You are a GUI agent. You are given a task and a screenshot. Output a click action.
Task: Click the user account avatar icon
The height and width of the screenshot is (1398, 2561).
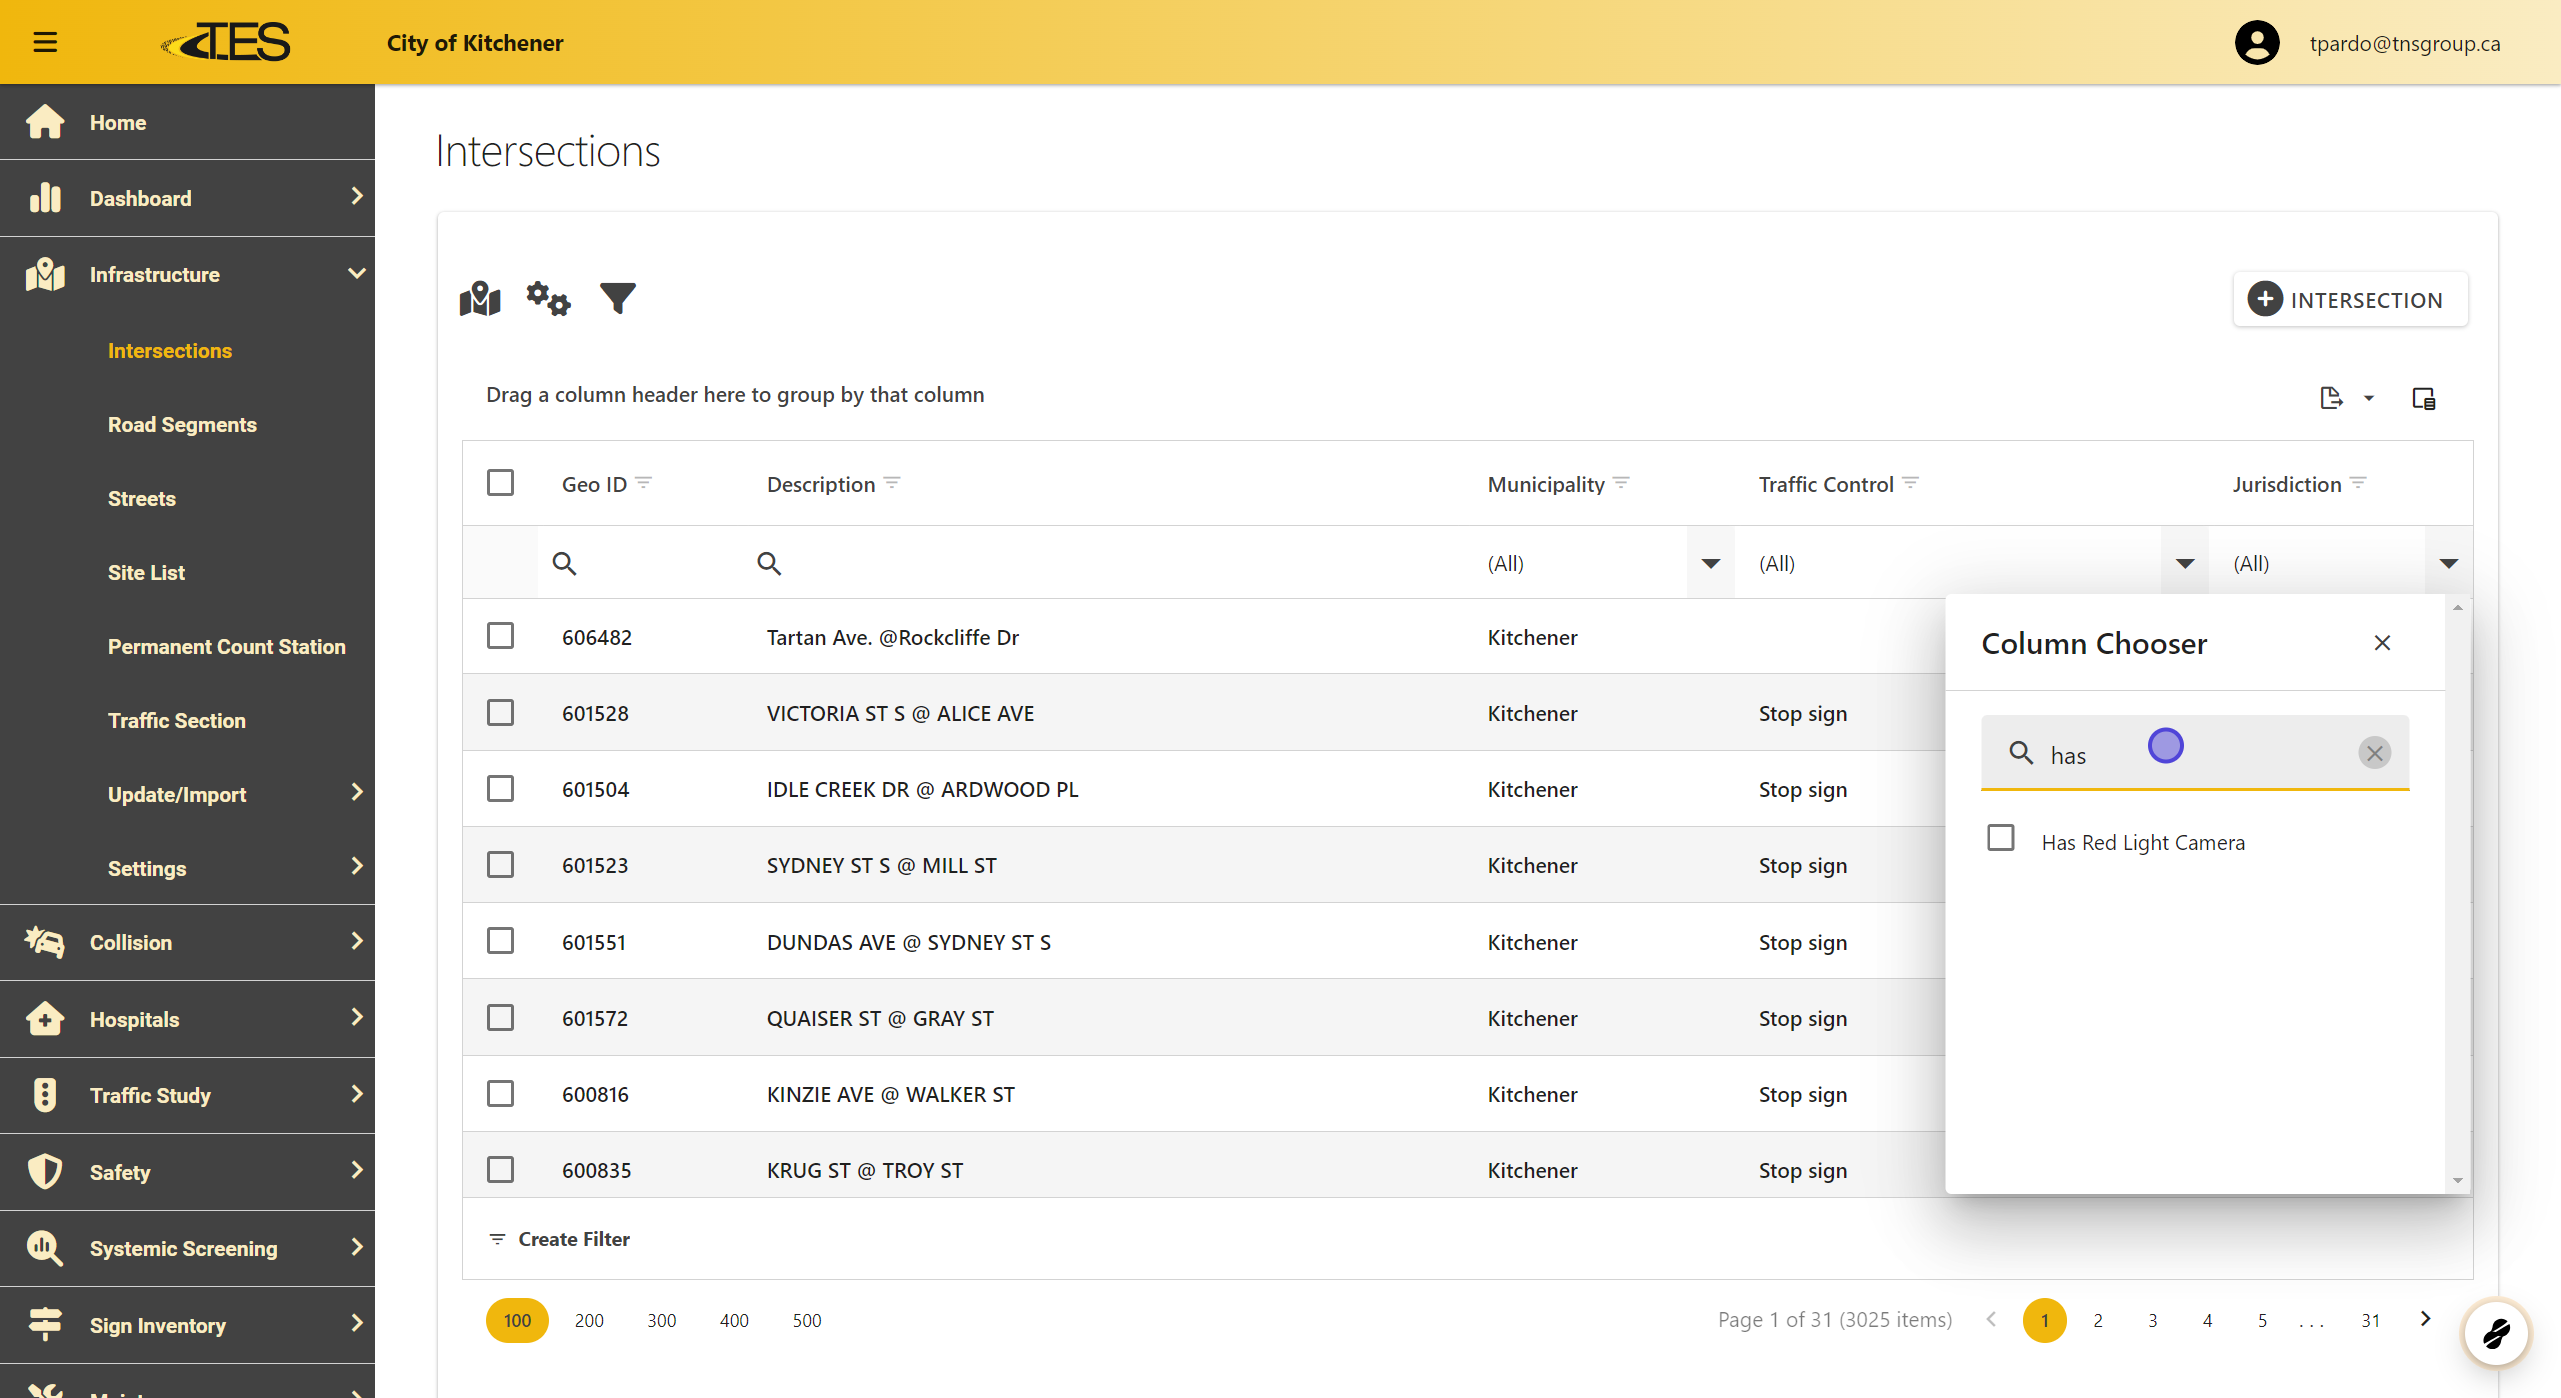2256,43
